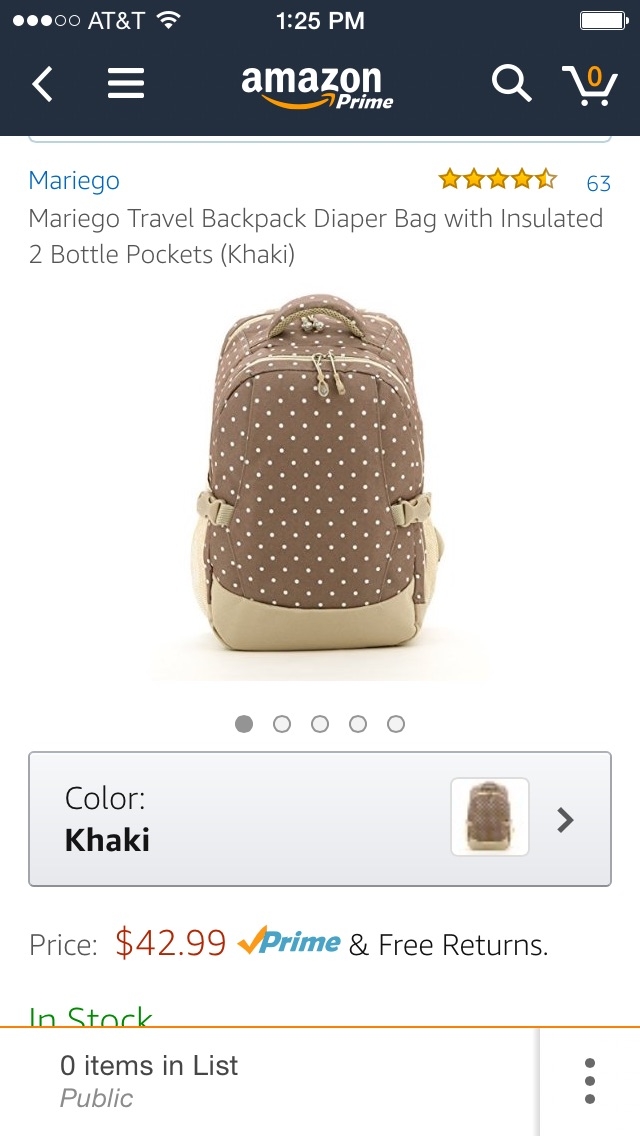Tap the star rating icons
This screenshot has height=1136, width=640.
click(x=498, y=179)
